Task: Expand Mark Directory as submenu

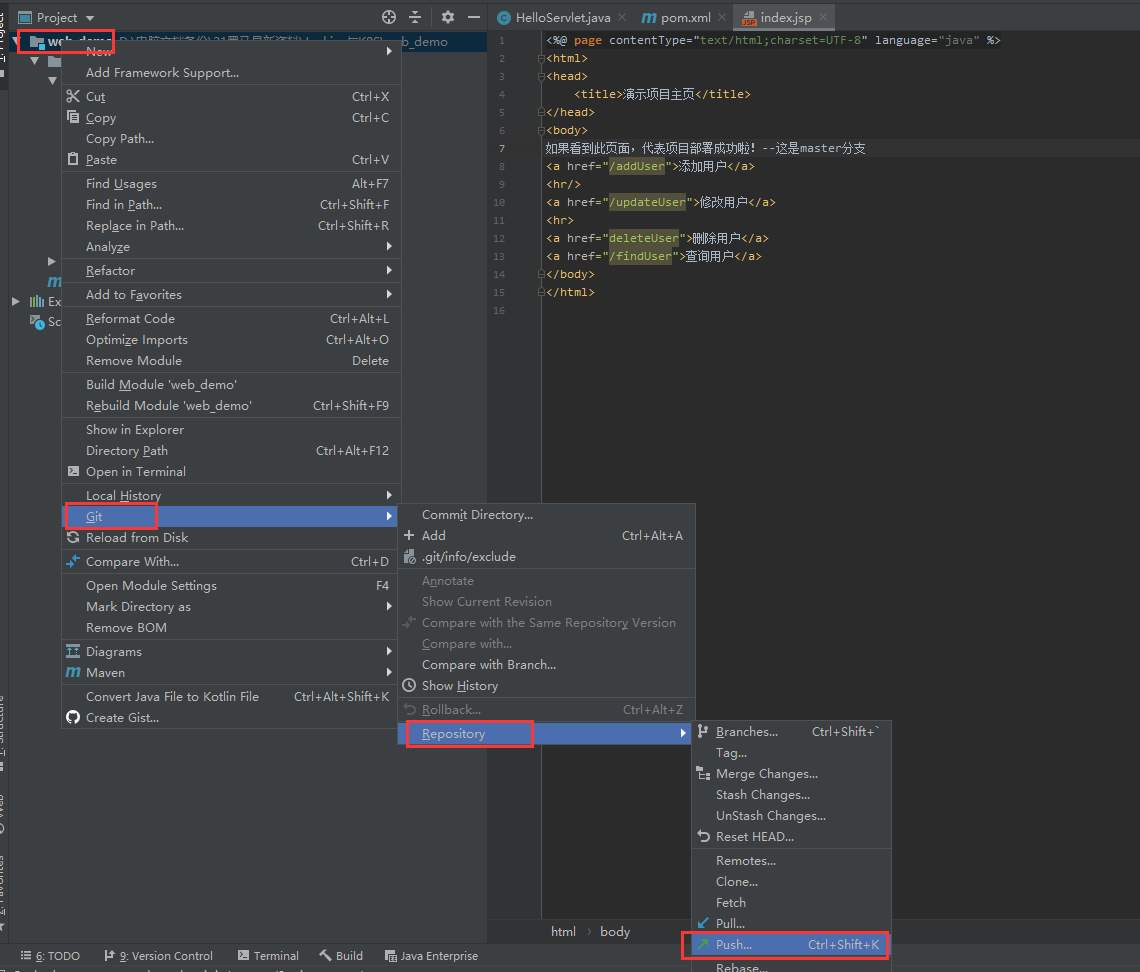Action: click(390, 606)
